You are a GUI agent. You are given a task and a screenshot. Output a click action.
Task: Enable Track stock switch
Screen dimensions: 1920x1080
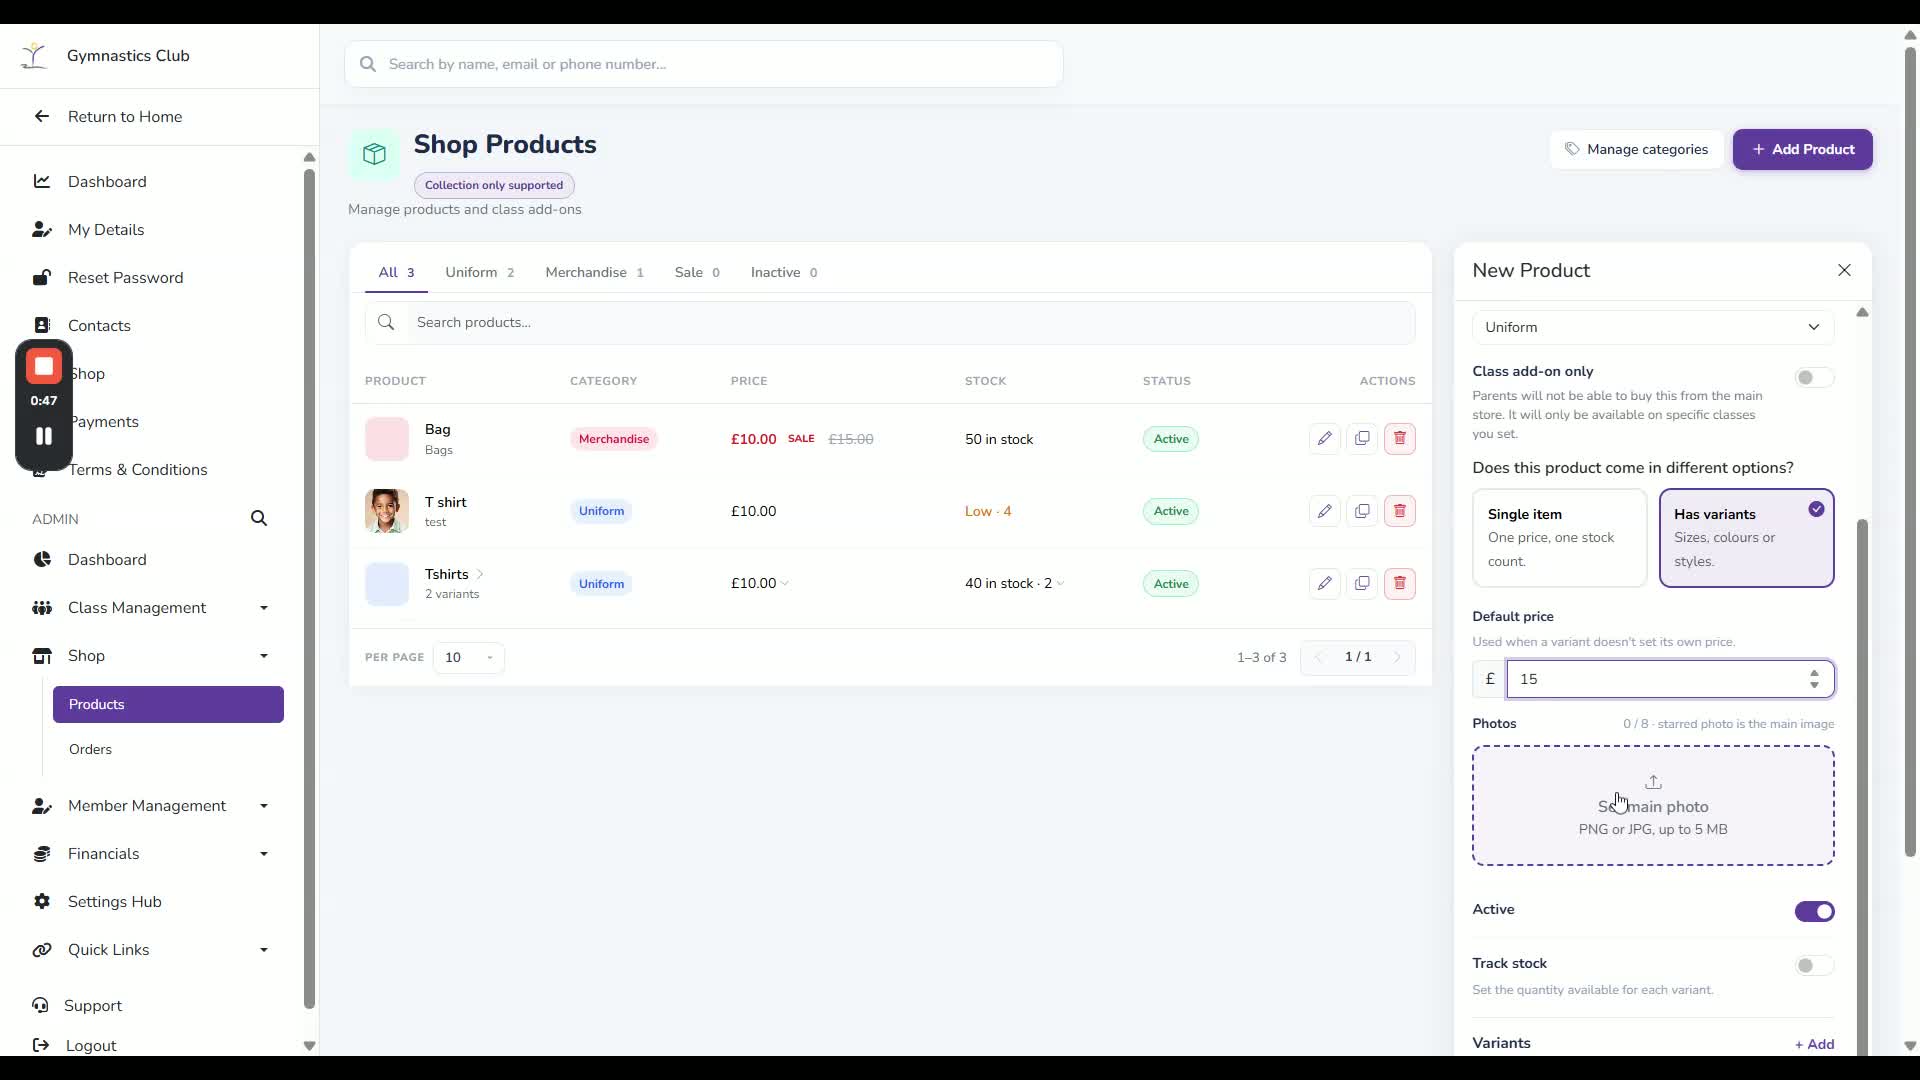click(1814, 966)
